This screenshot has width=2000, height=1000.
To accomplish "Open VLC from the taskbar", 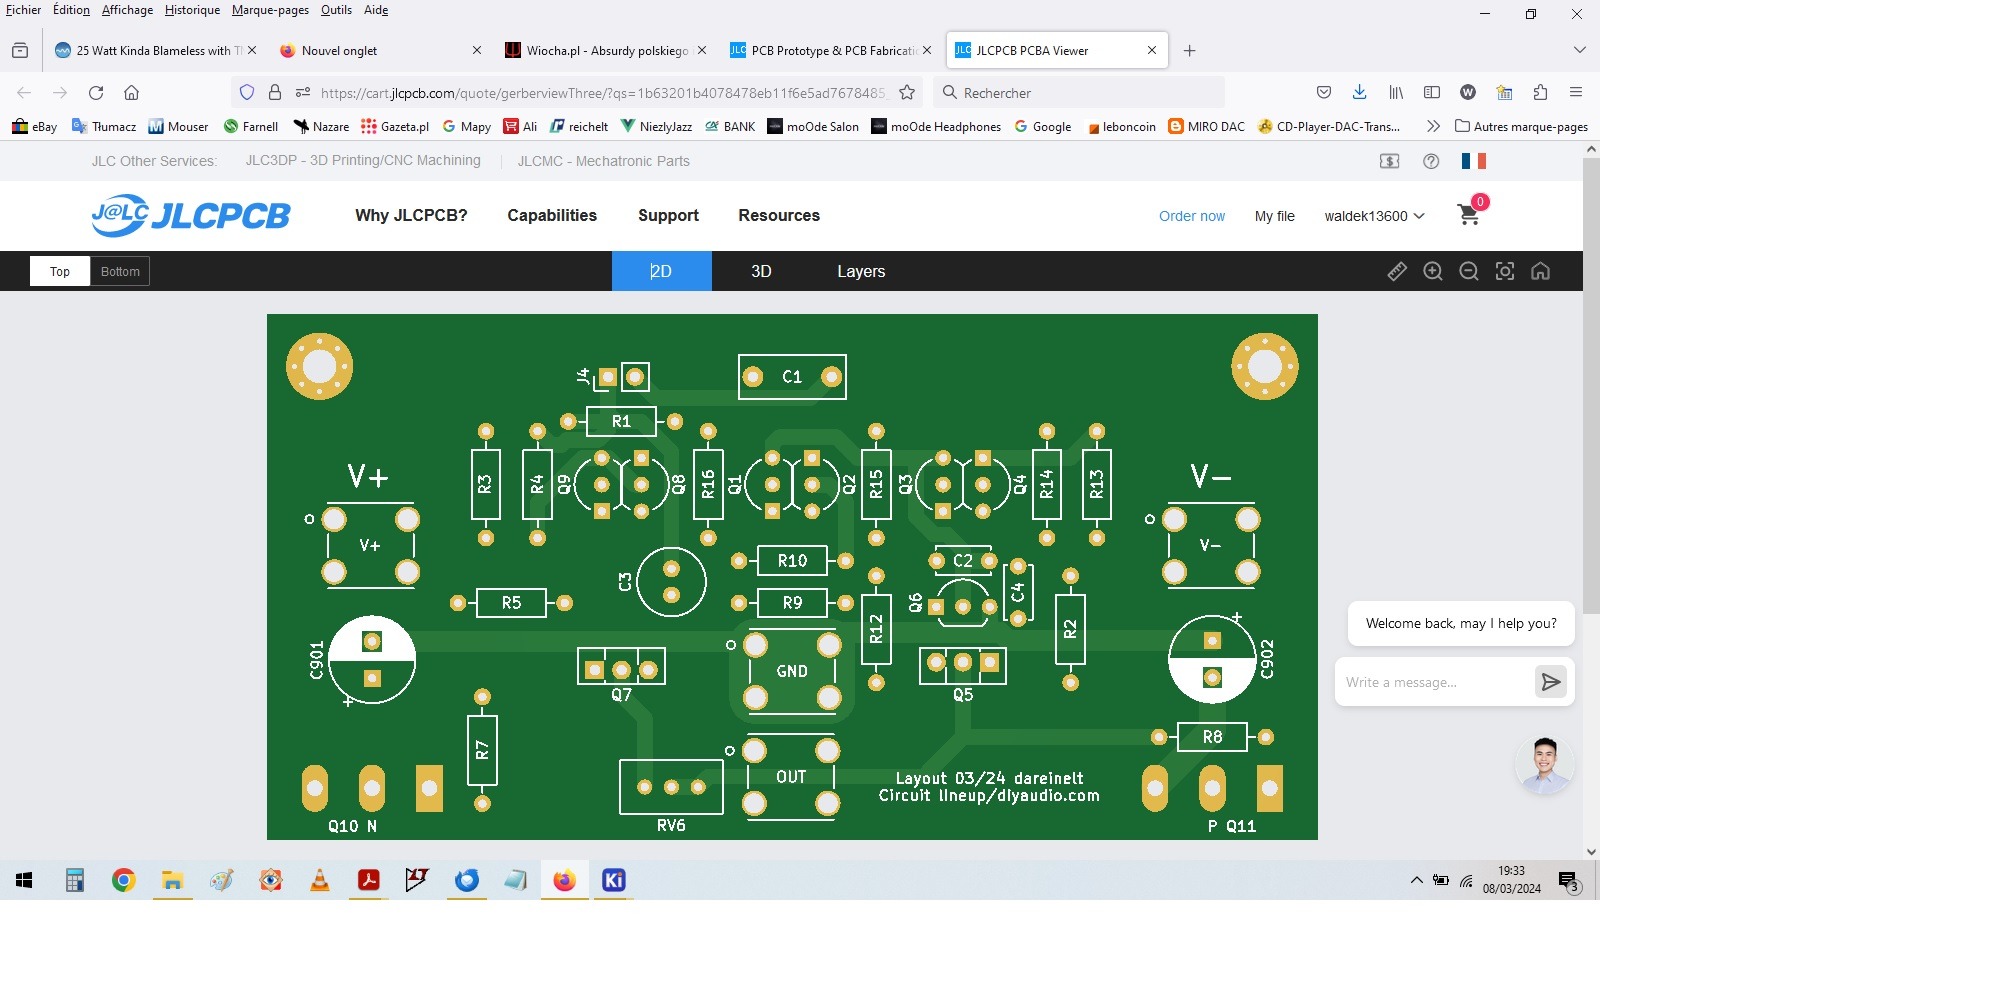I will point(319,880).
